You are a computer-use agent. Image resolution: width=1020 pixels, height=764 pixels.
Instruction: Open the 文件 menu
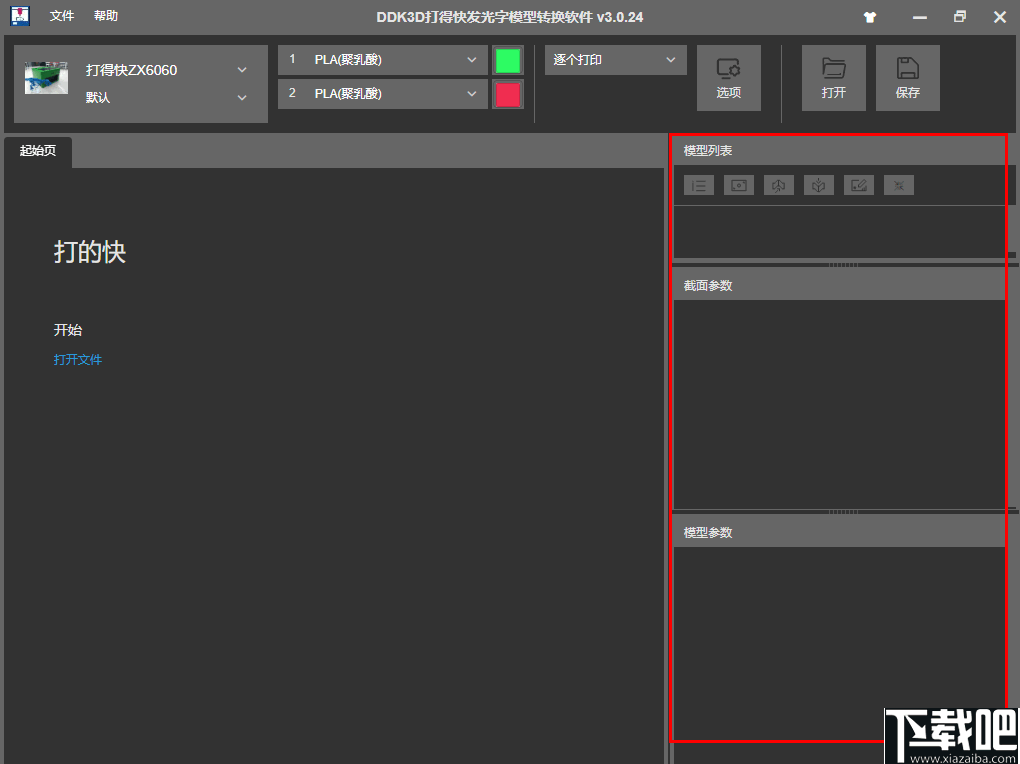(x=61, y=16)
